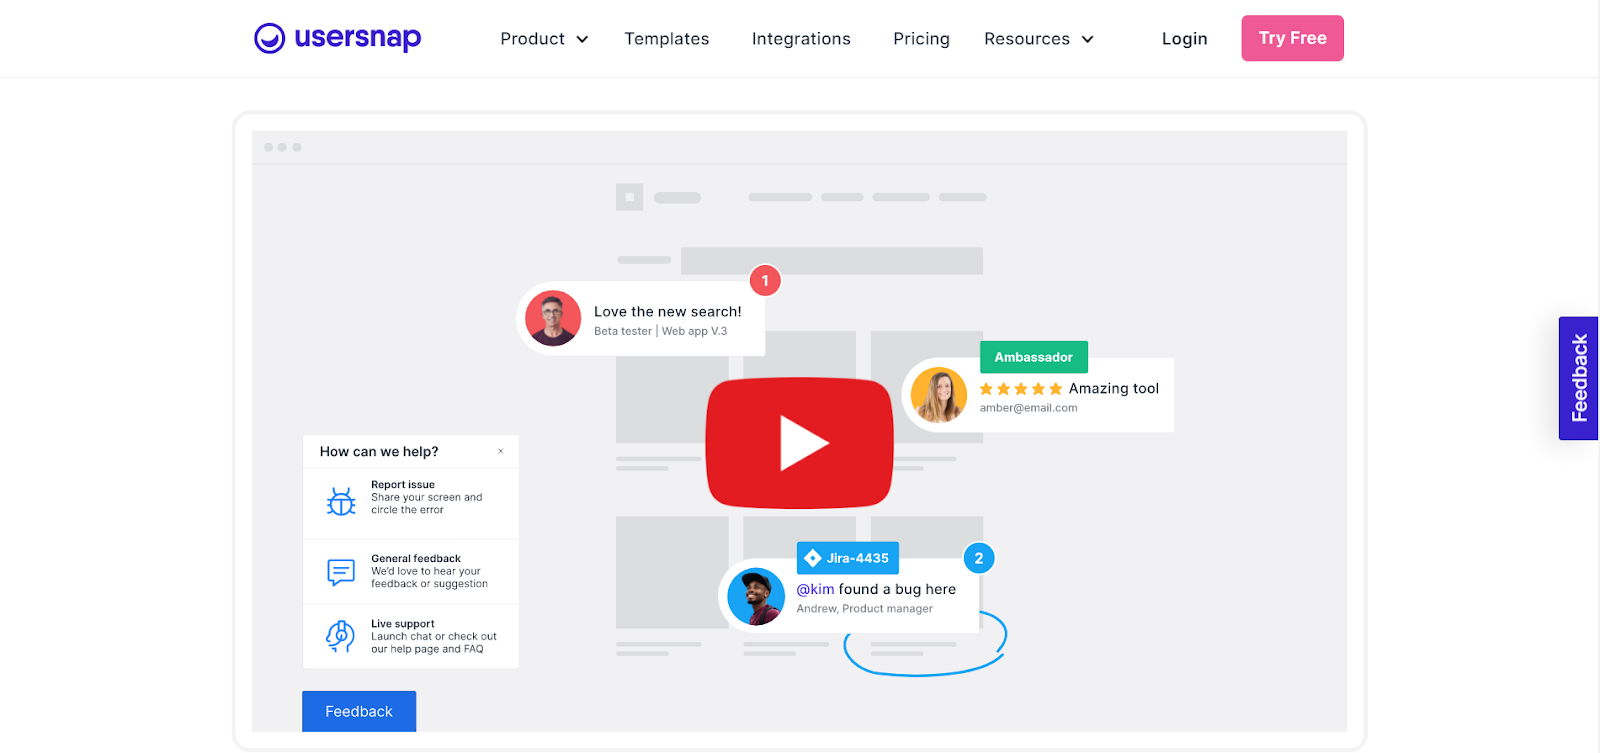Image resolution: width=1600 pixels, height=753 pixels.
Task: Click the Try Free button
Action: tap(1292, 38)
